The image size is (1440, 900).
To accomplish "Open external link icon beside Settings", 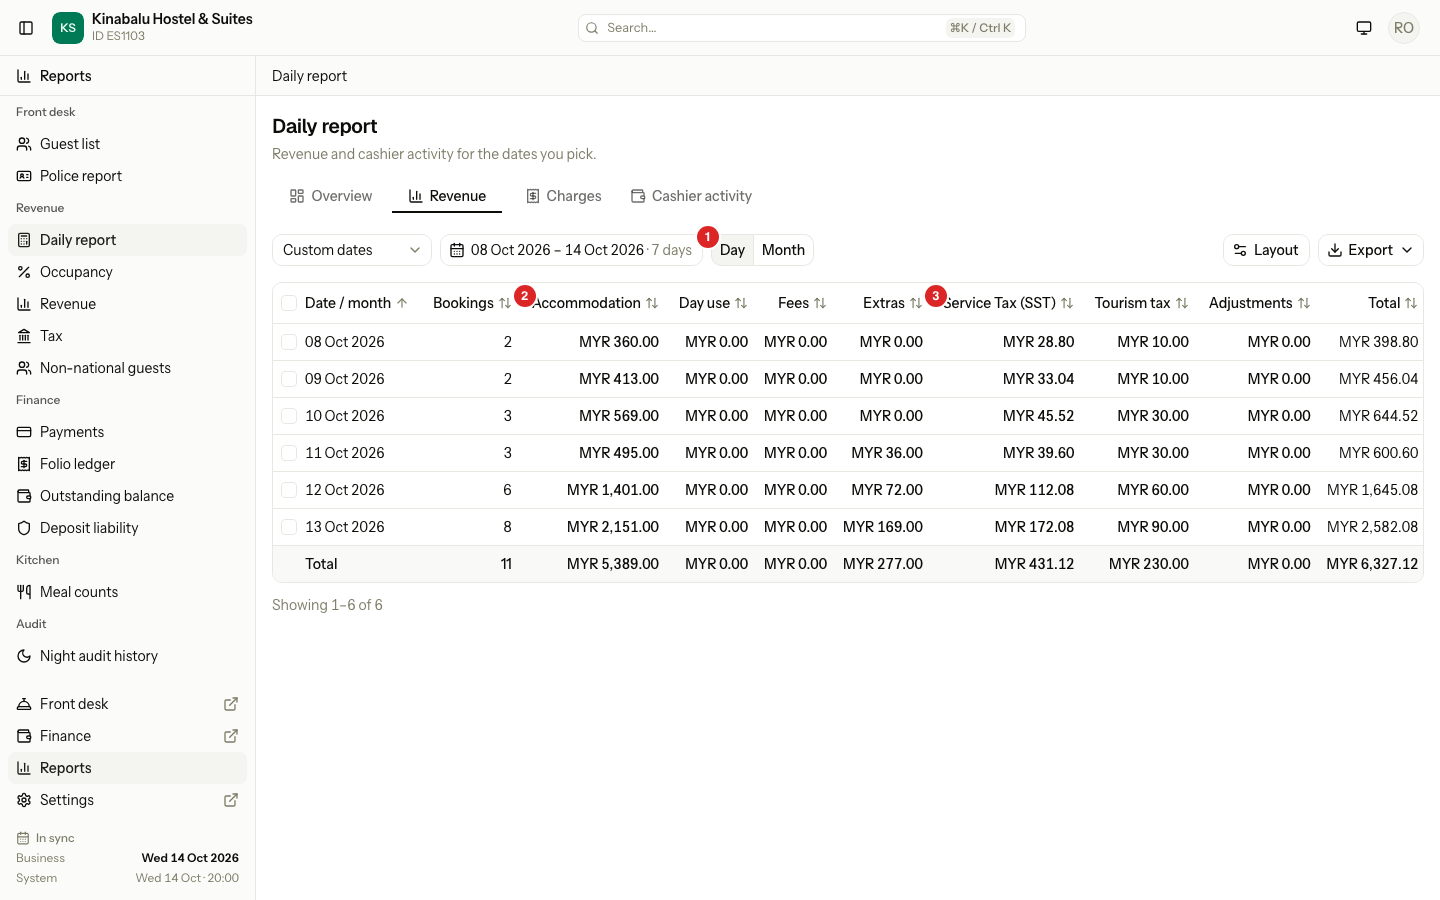I will 231,800.
